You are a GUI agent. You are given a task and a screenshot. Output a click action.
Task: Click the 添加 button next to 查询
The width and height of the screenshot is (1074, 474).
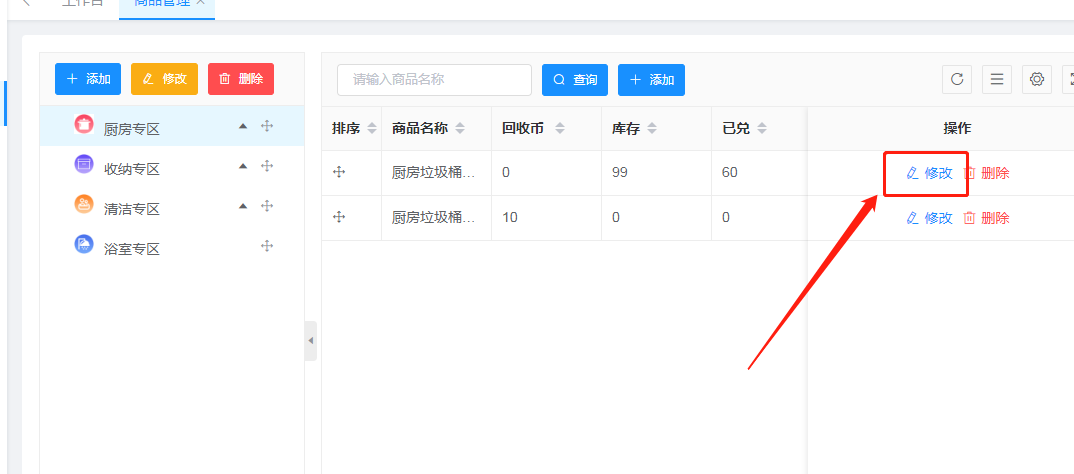tap(651, 80)
